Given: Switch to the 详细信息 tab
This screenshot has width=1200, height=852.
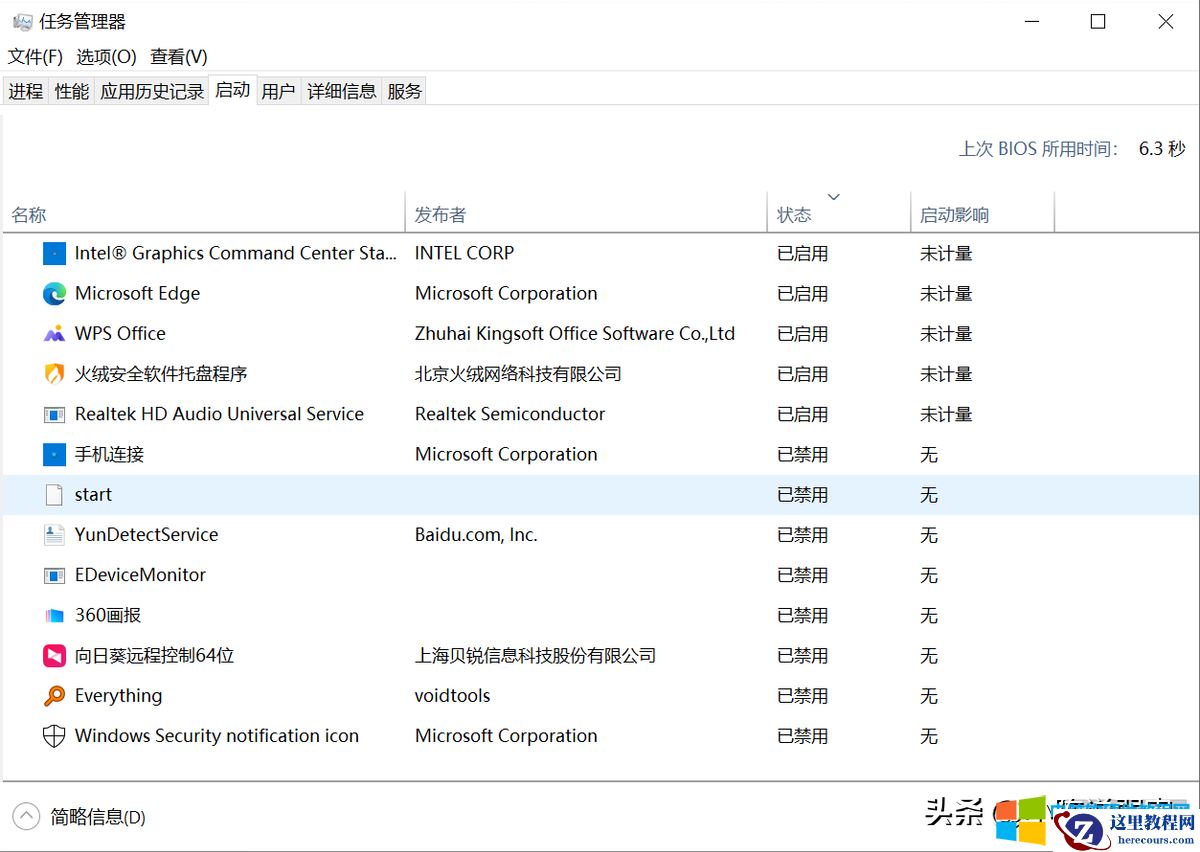Looking at the screenshot, I should tap(341, 90).
